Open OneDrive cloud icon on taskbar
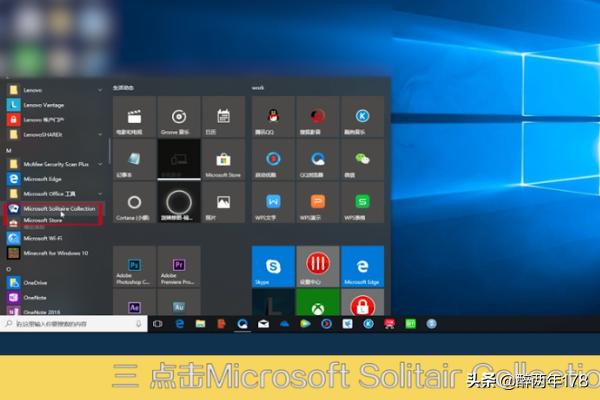The width and height of the screenshot is (600, 400). tap(284, 324)
